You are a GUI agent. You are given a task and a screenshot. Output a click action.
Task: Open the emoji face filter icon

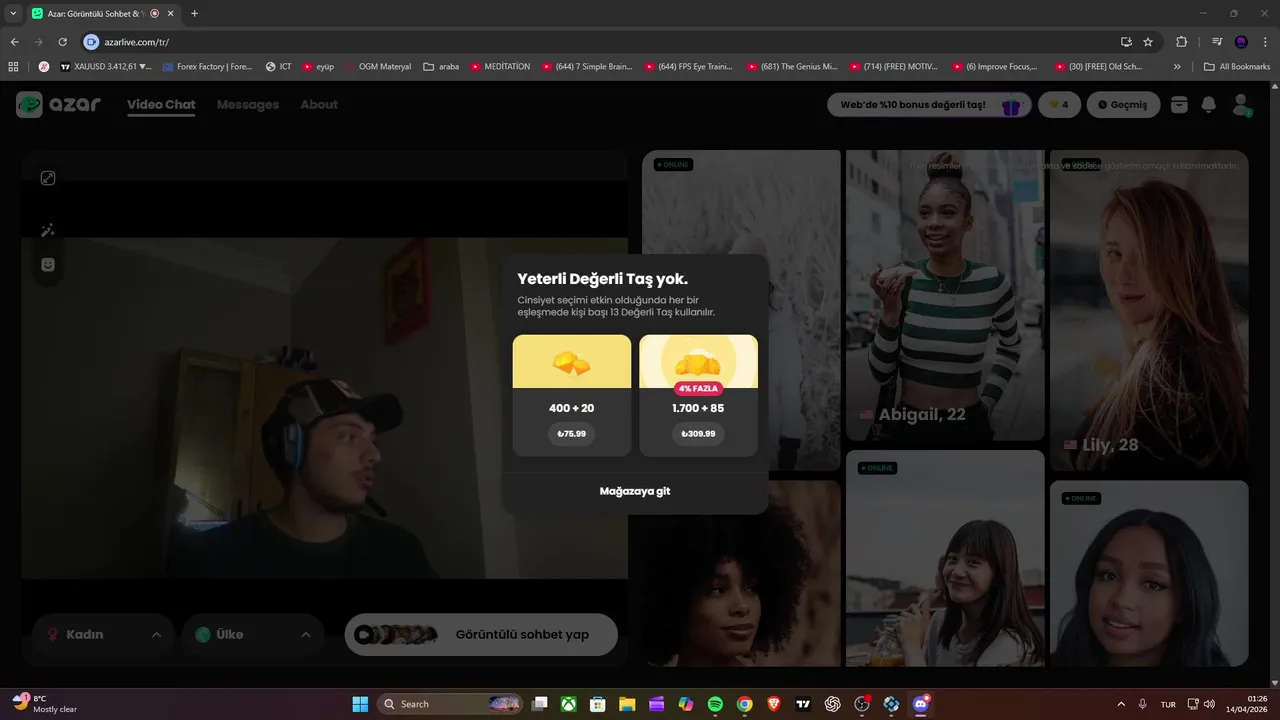tap(48, 265)
